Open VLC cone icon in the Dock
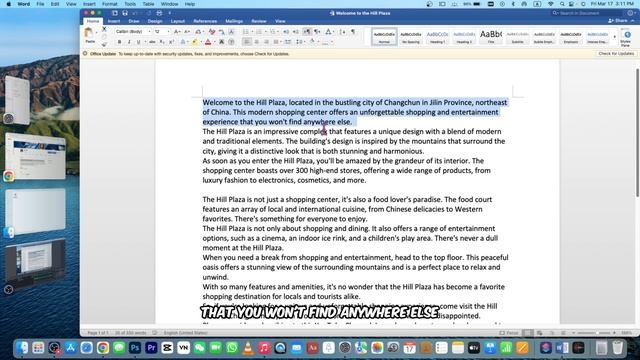 click(248, 348)
